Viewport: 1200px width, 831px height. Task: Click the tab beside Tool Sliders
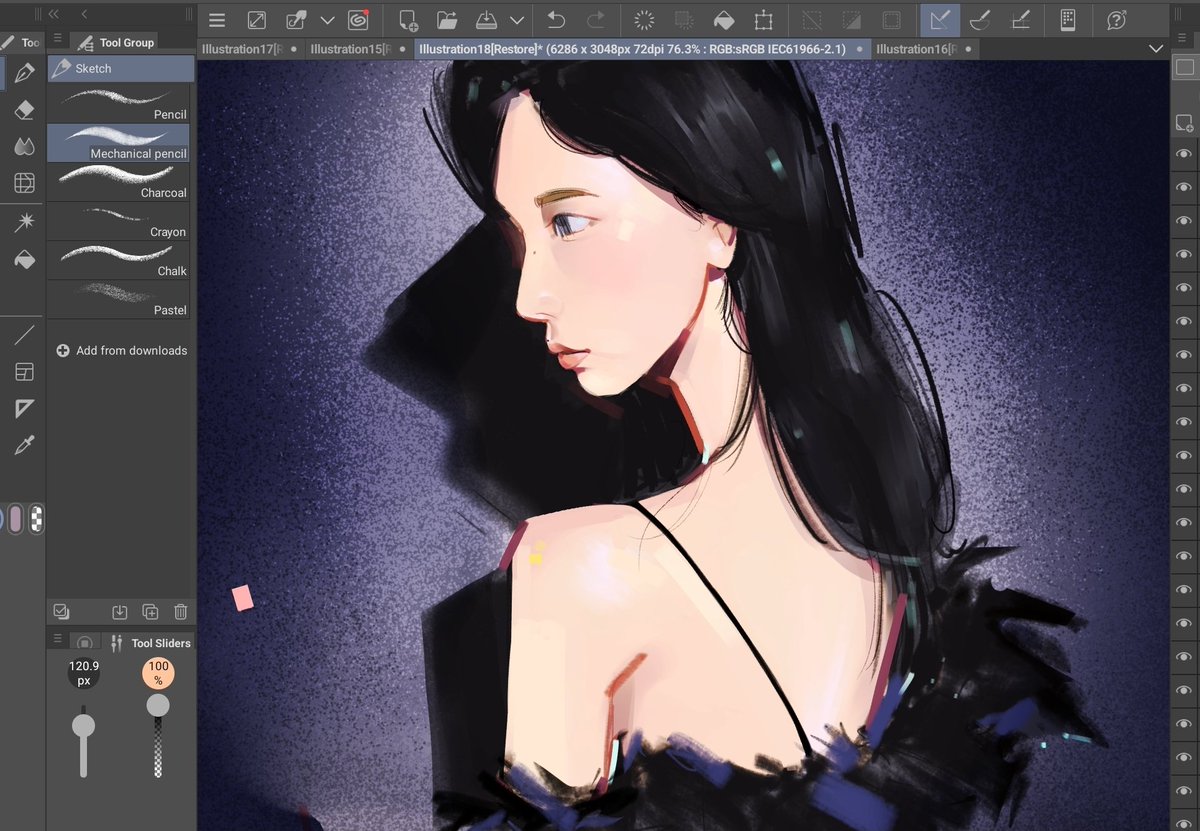(85, 643)
